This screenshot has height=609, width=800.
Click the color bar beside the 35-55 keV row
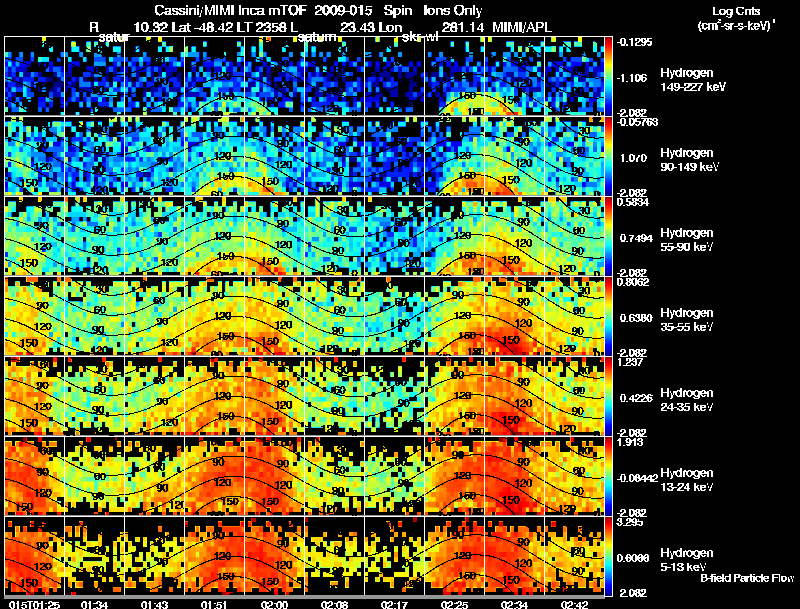click(x=608, y=316)
